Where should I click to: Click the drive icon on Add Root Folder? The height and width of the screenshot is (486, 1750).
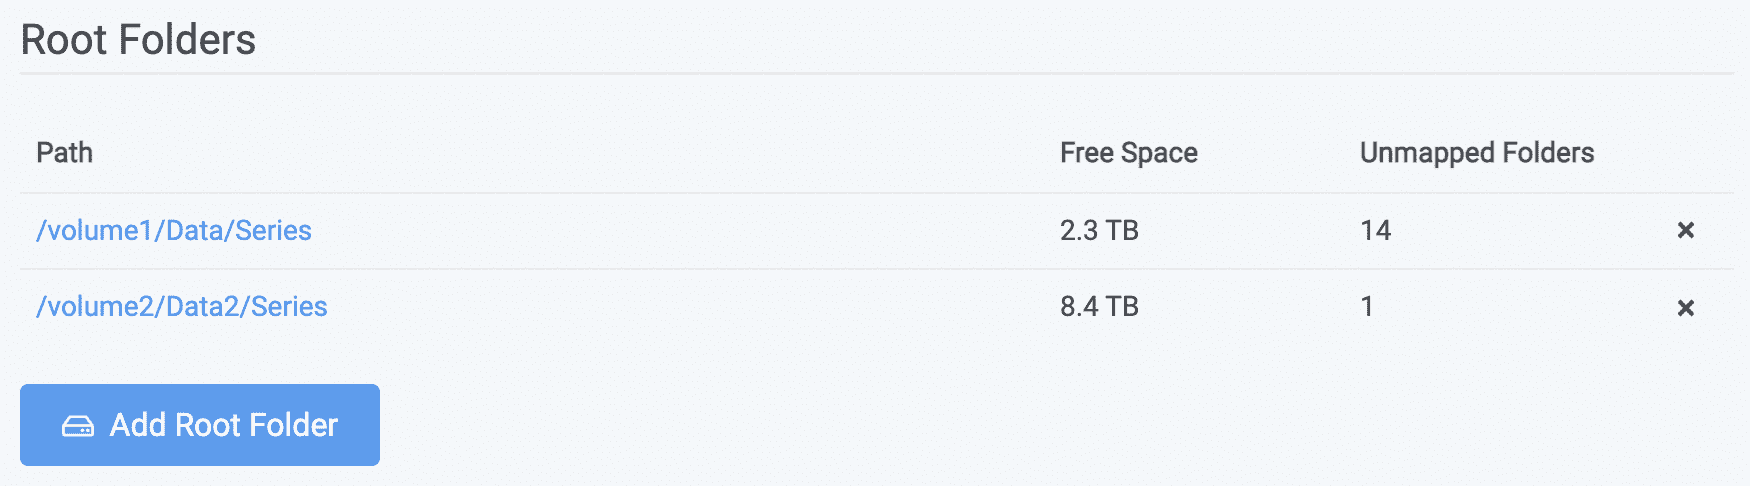78,426
